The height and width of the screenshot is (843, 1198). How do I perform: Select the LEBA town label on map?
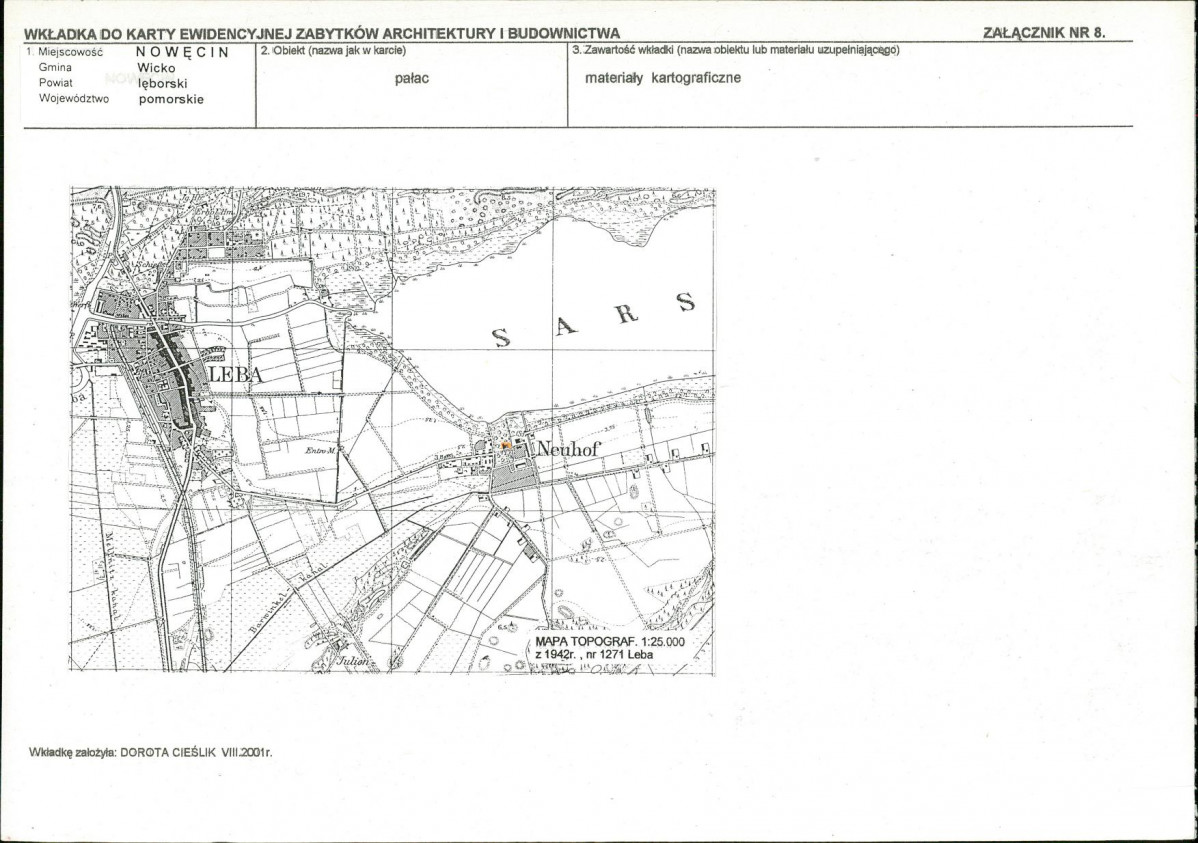point(235,374)
